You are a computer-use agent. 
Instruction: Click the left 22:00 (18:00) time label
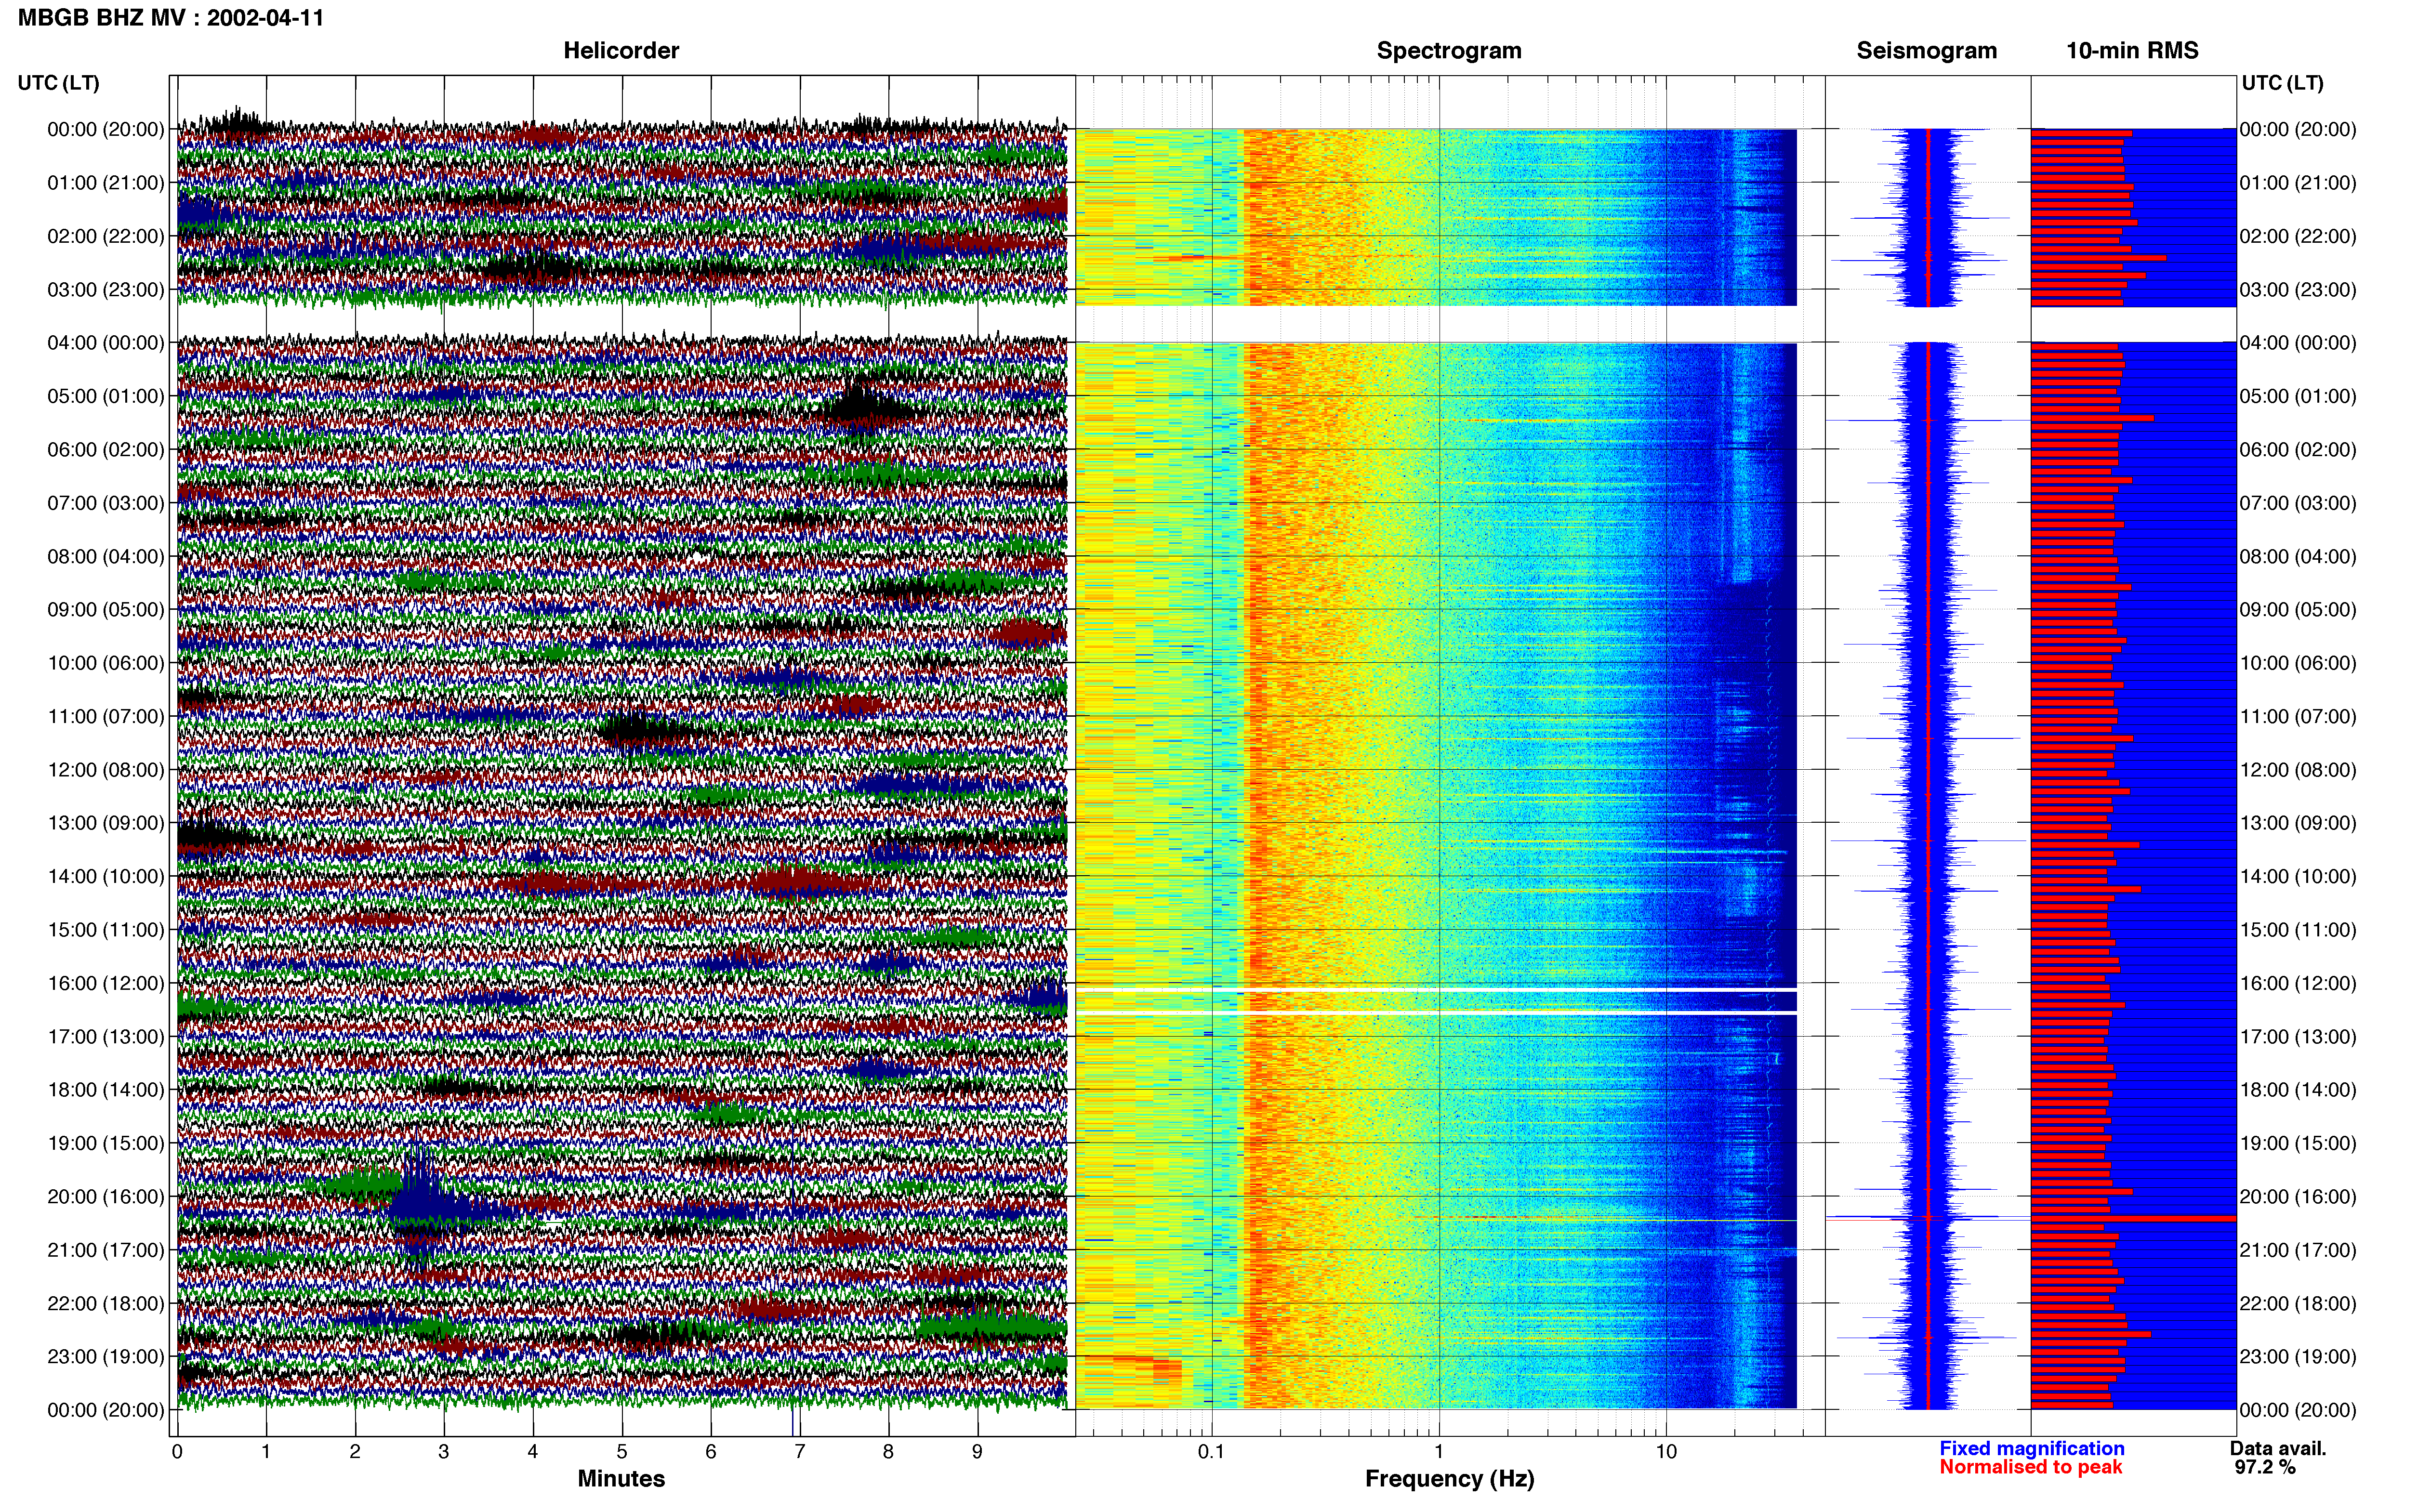106,1304
